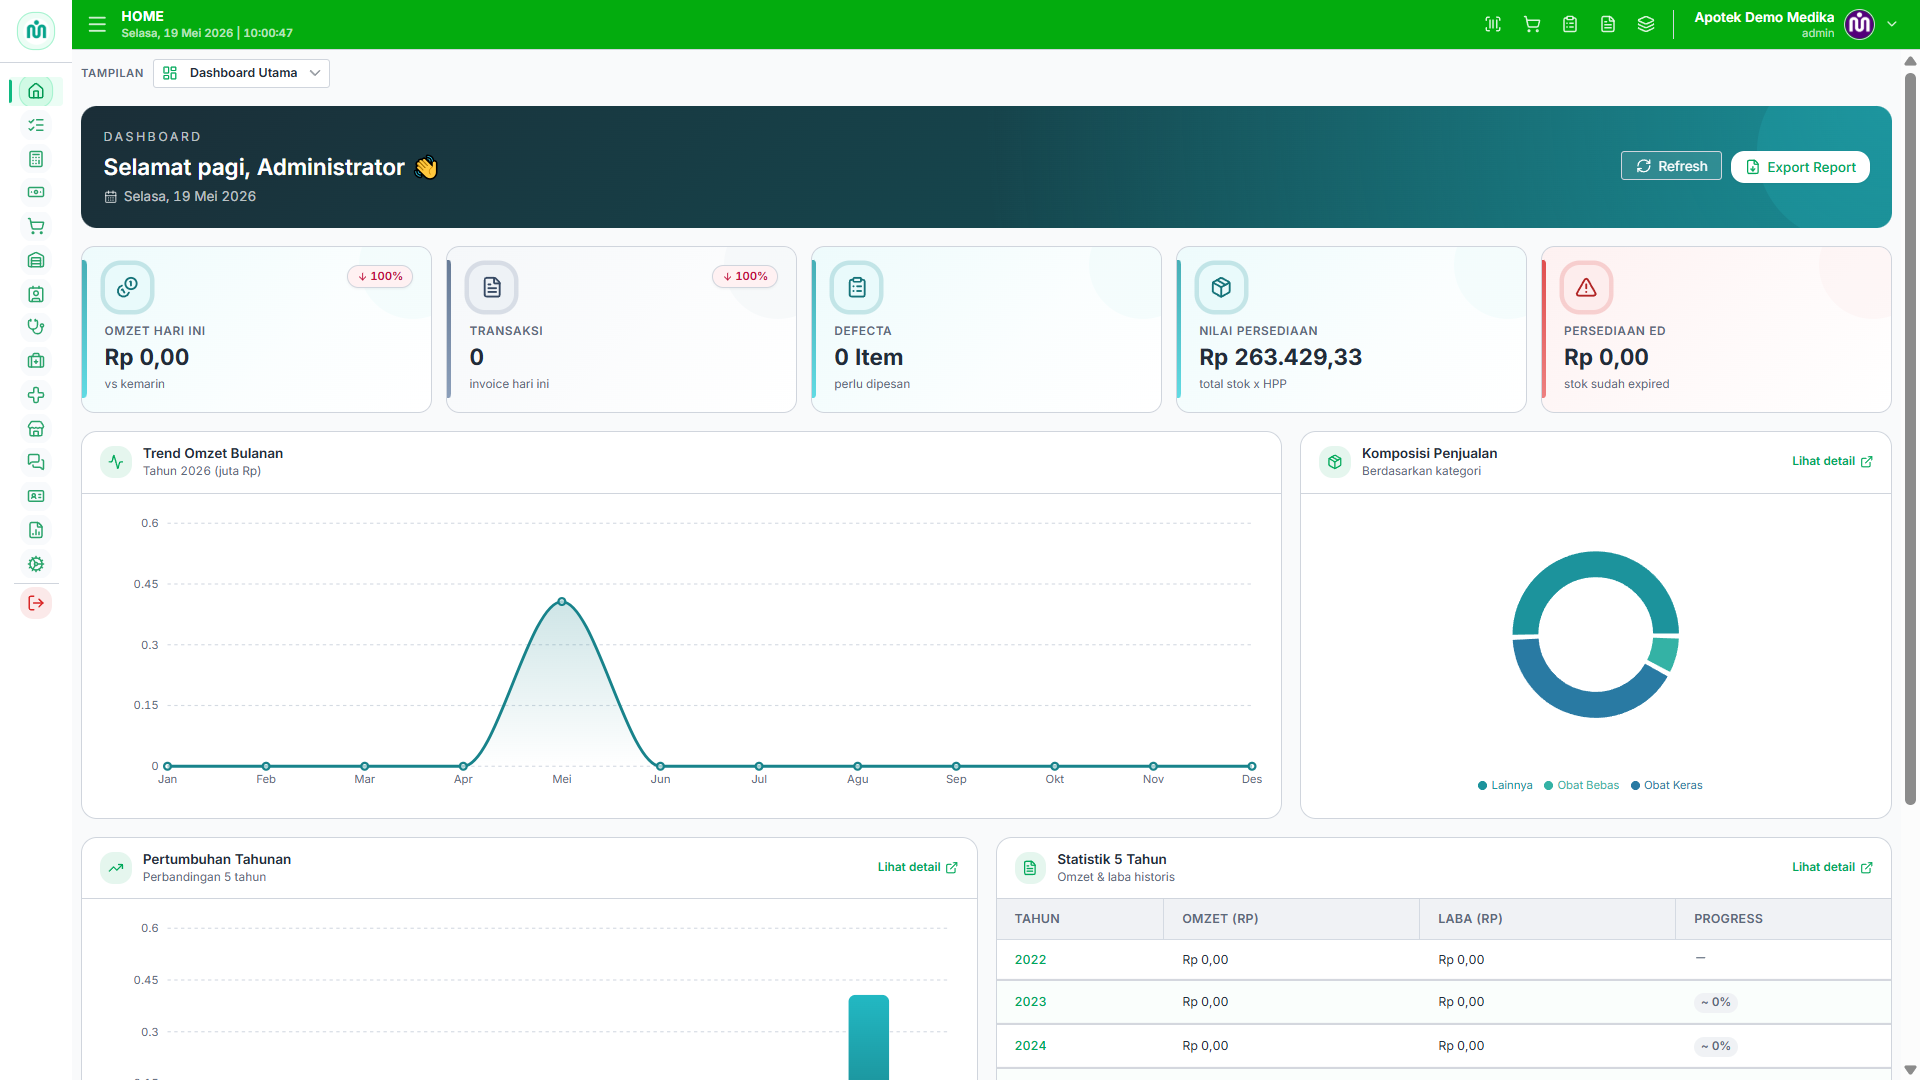Select the 2024 year row
Screen dimensions: 1920x1080
tap(1443, 1046)
